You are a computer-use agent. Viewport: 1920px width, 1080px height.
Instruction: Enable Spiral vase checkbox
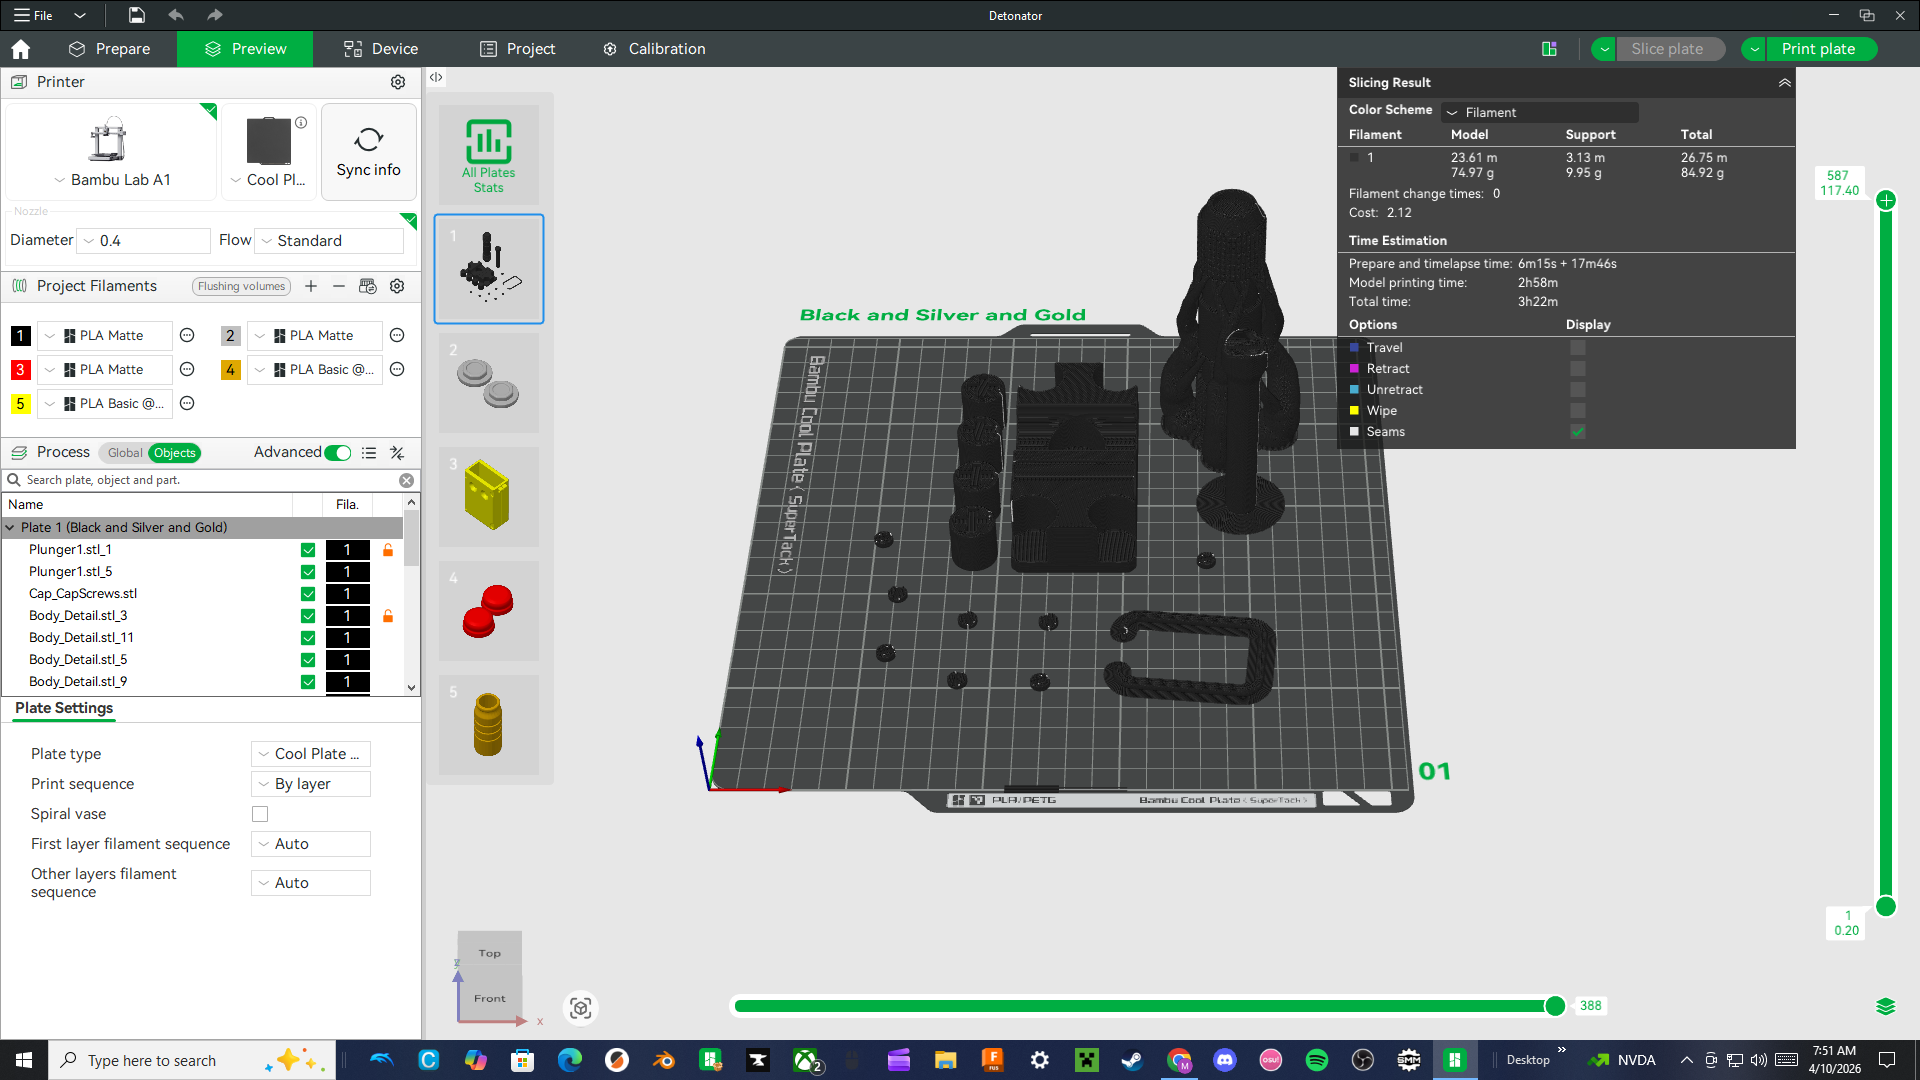click(x=260, y=814)
